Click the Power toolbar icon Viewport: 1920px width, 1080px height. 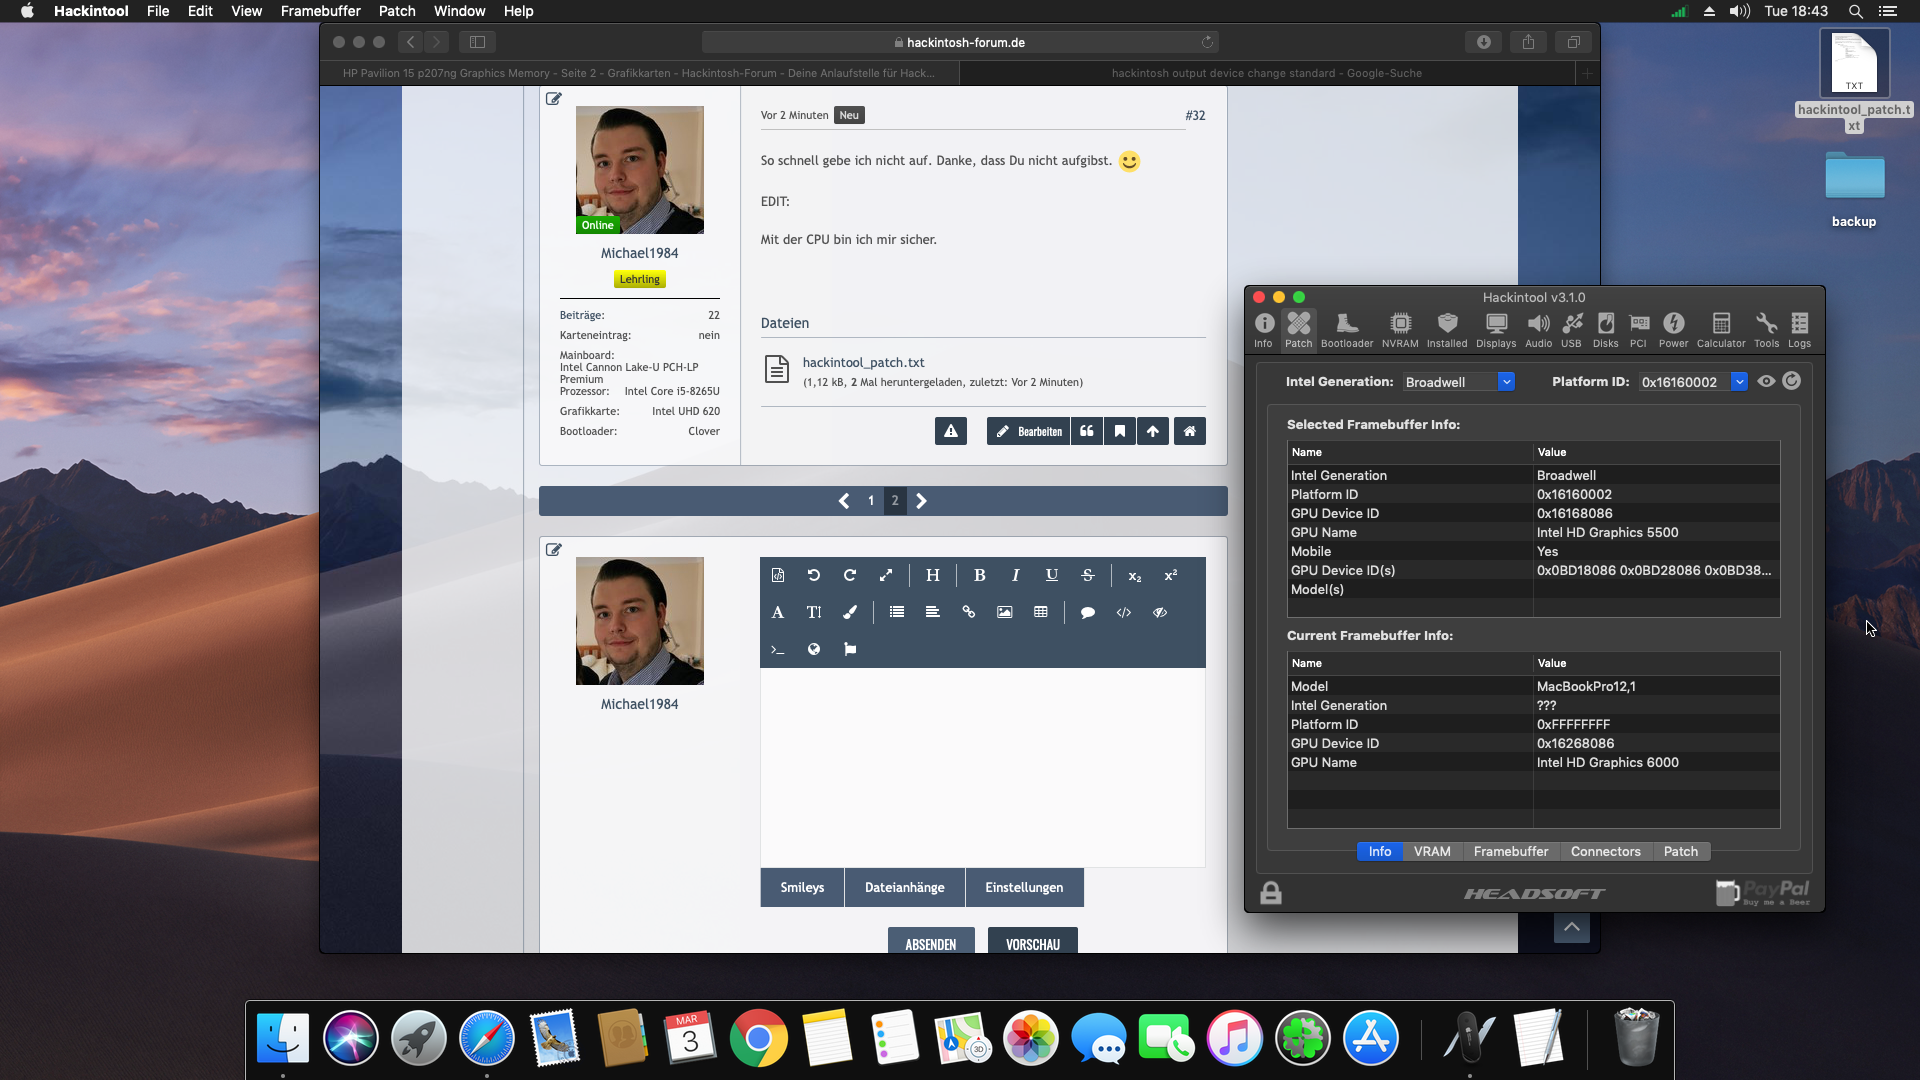tap(1673, 329)
